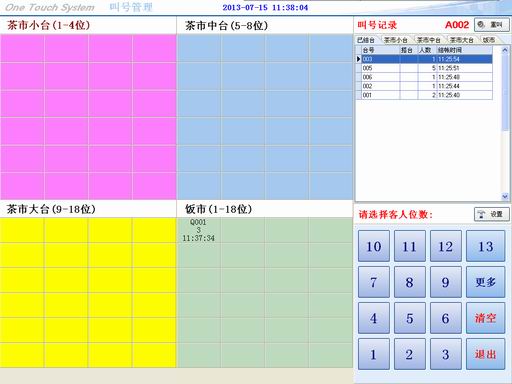512x384 pixels.
Task: Choose 11 guests on the keypad
Action: pyautogui.click(x=410, y=246)
